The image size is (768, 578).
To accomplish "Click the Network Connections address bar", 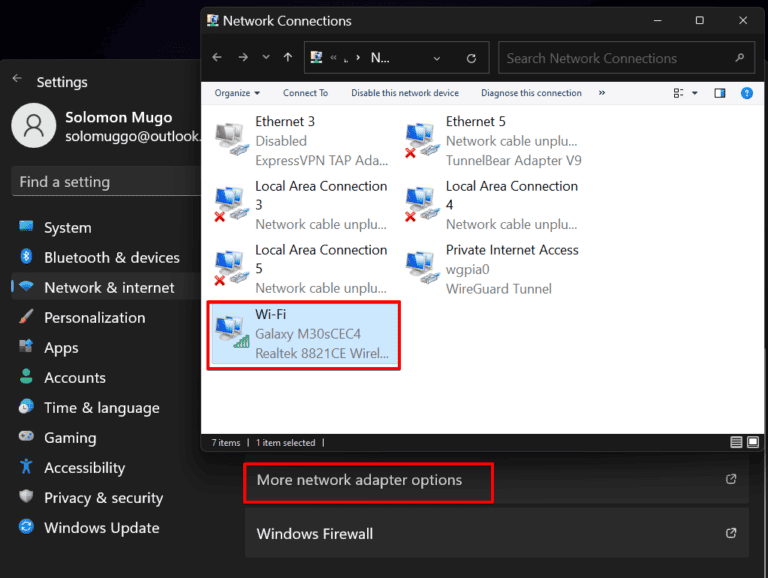I will 396,58.
